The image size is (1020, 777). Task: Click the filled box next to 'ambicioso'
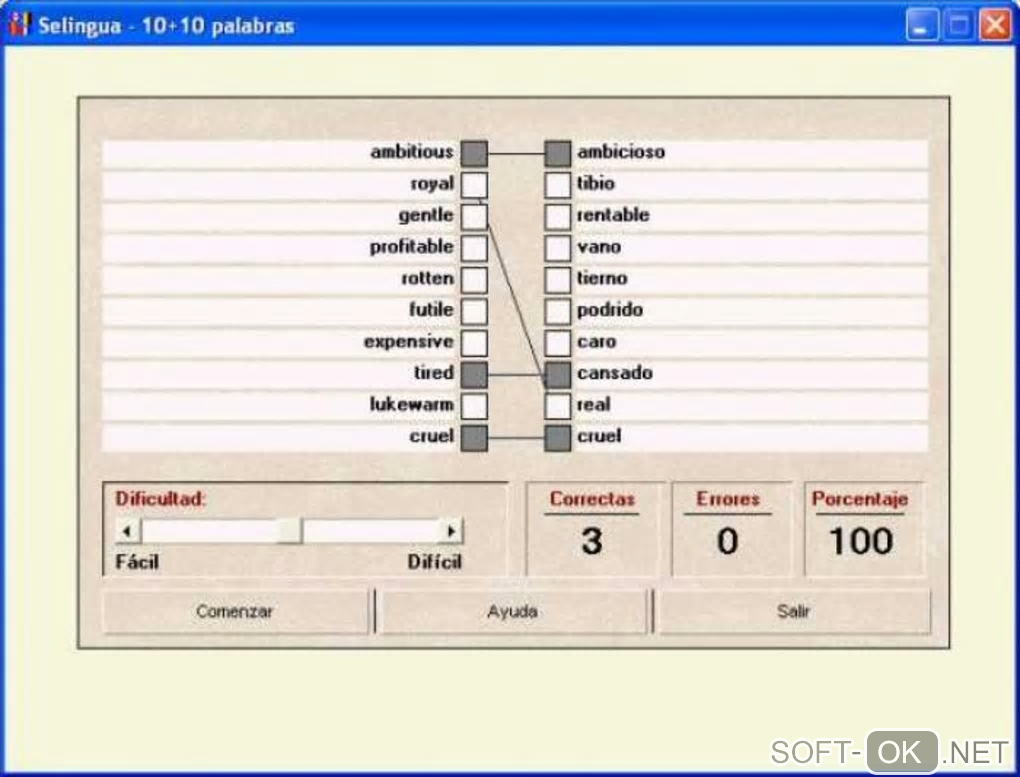(x=557, y=153)
